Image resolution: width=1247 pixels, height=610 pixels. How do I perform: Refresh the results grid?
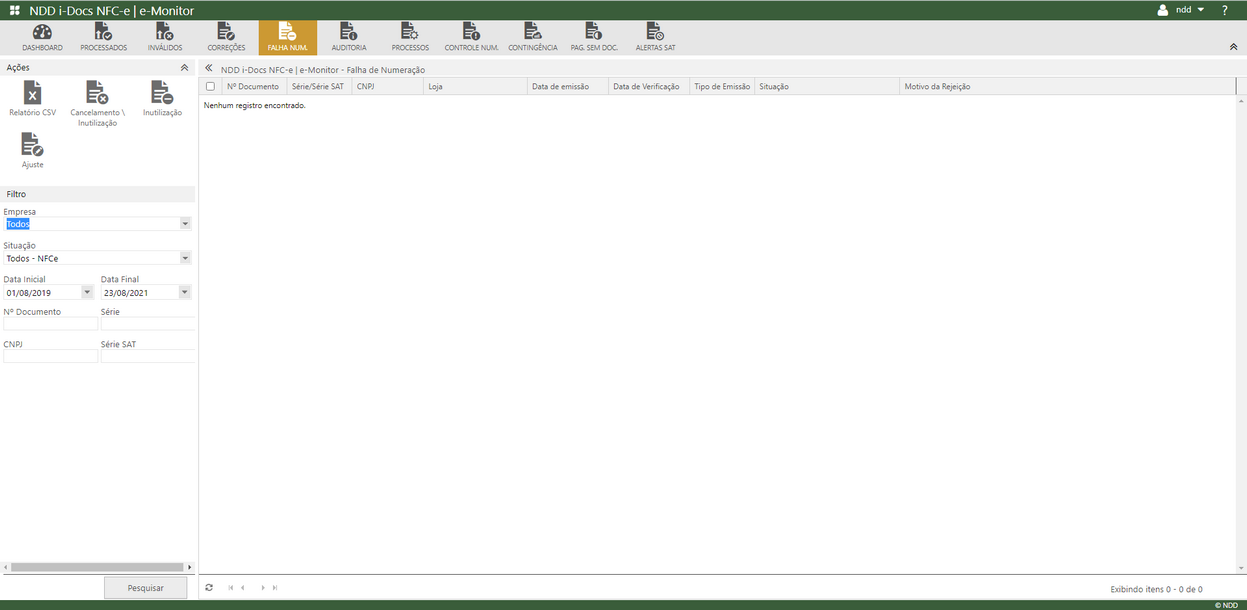208,587
